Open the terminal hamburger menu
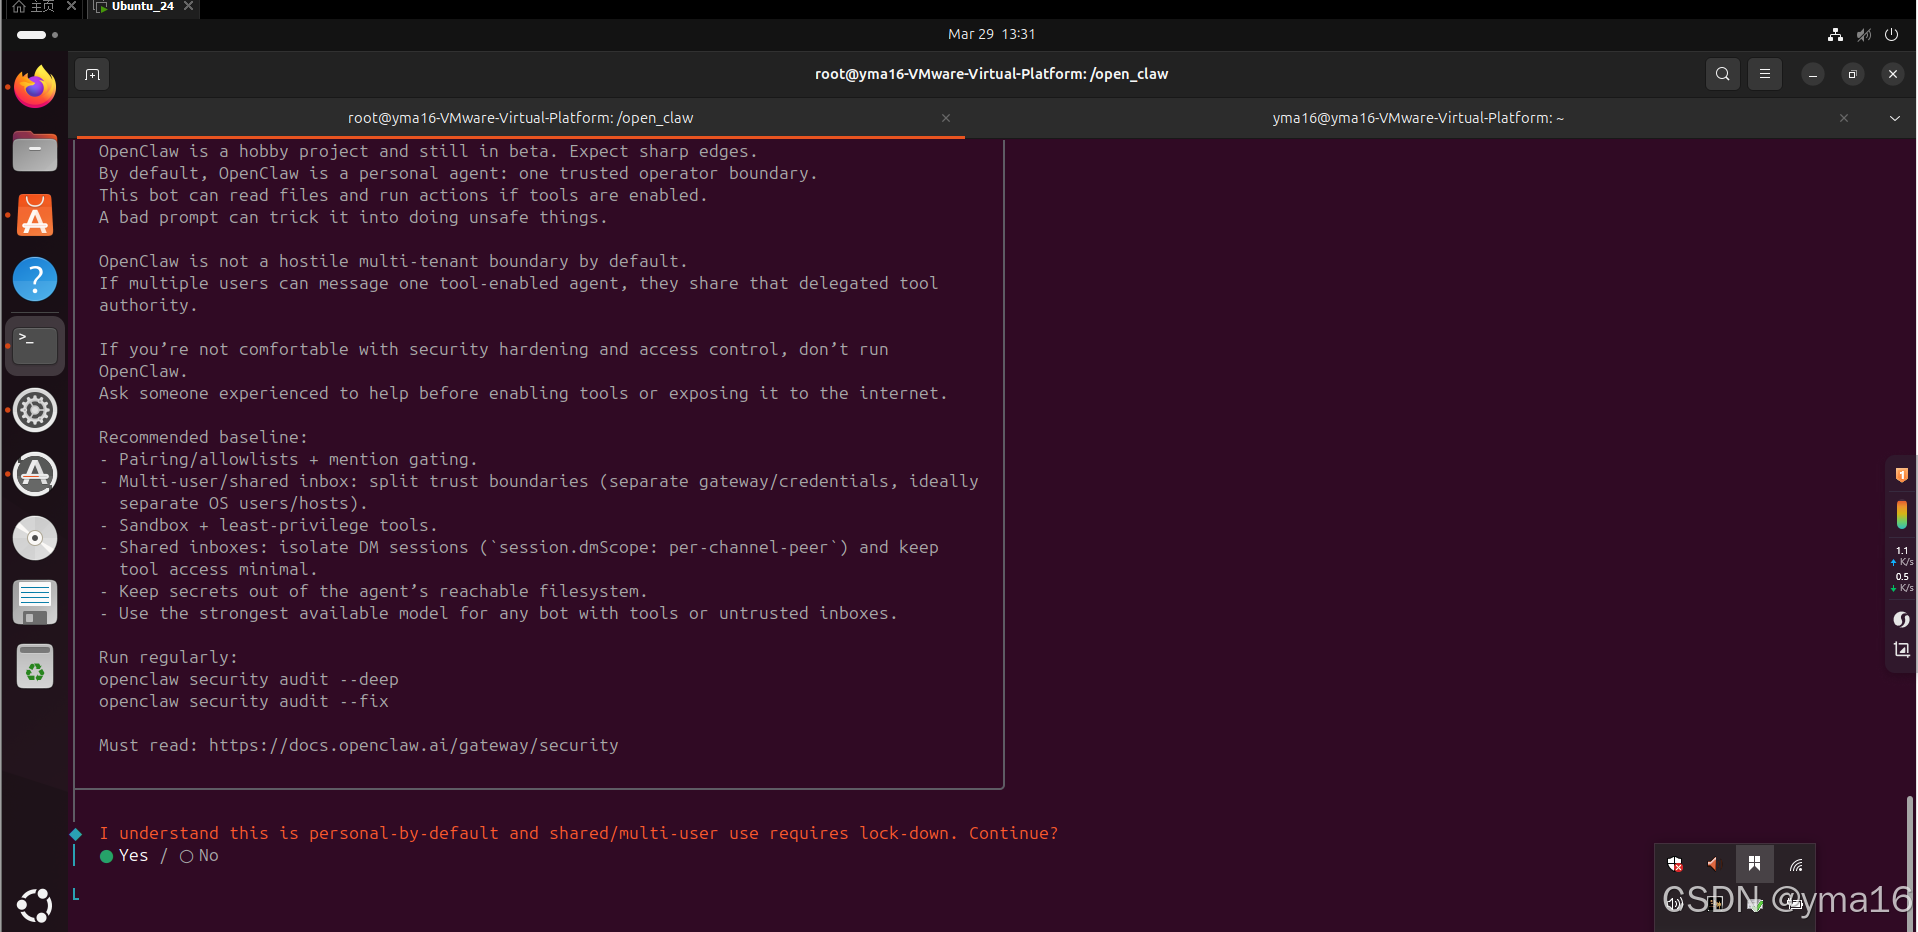The height and width of the screenshot is (932, 1918). (x=1765, y=74)
